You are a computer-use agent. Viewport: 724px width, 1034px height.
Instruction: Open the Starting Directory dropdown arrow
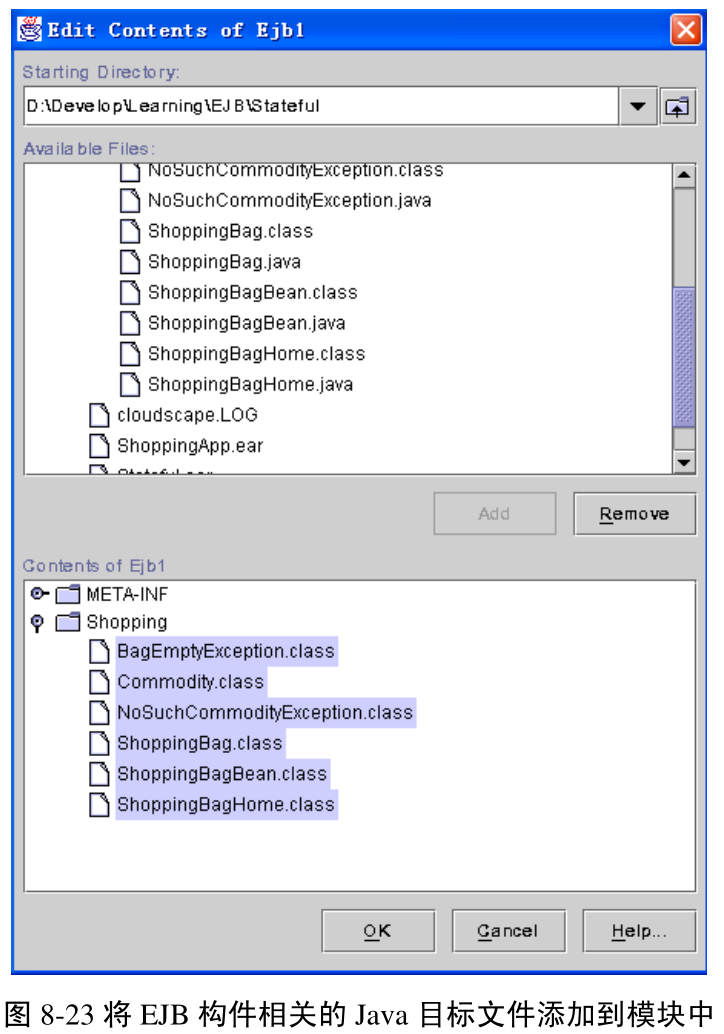637,106
